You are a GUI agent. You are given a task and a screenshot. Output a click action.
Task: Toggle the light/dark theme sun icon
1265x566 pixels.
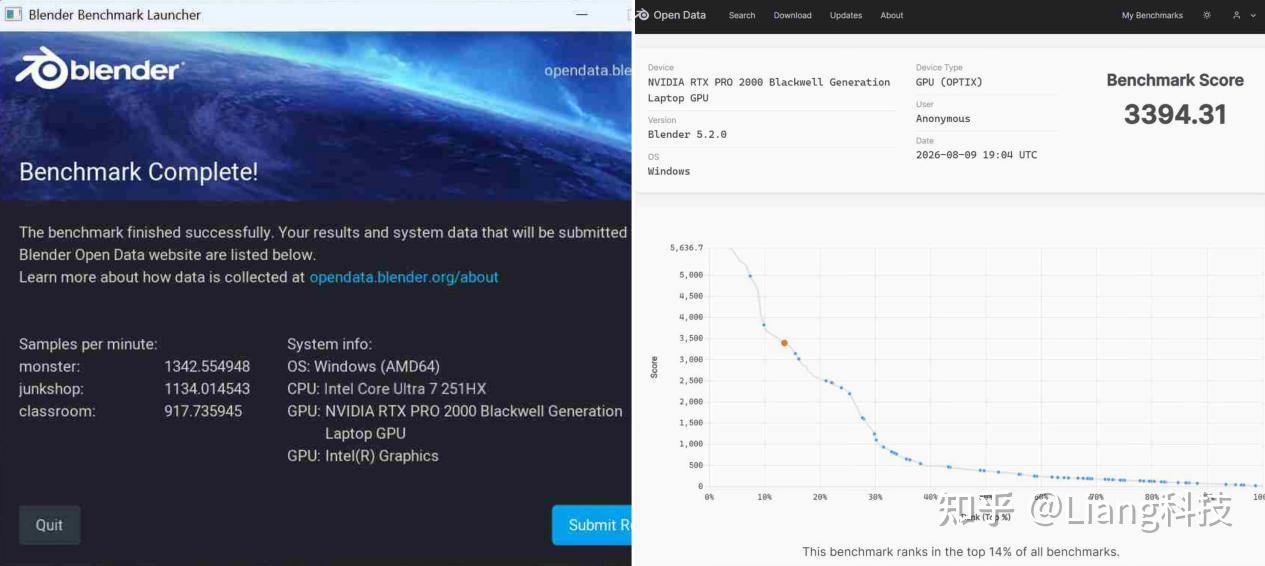click(1207, 15)
